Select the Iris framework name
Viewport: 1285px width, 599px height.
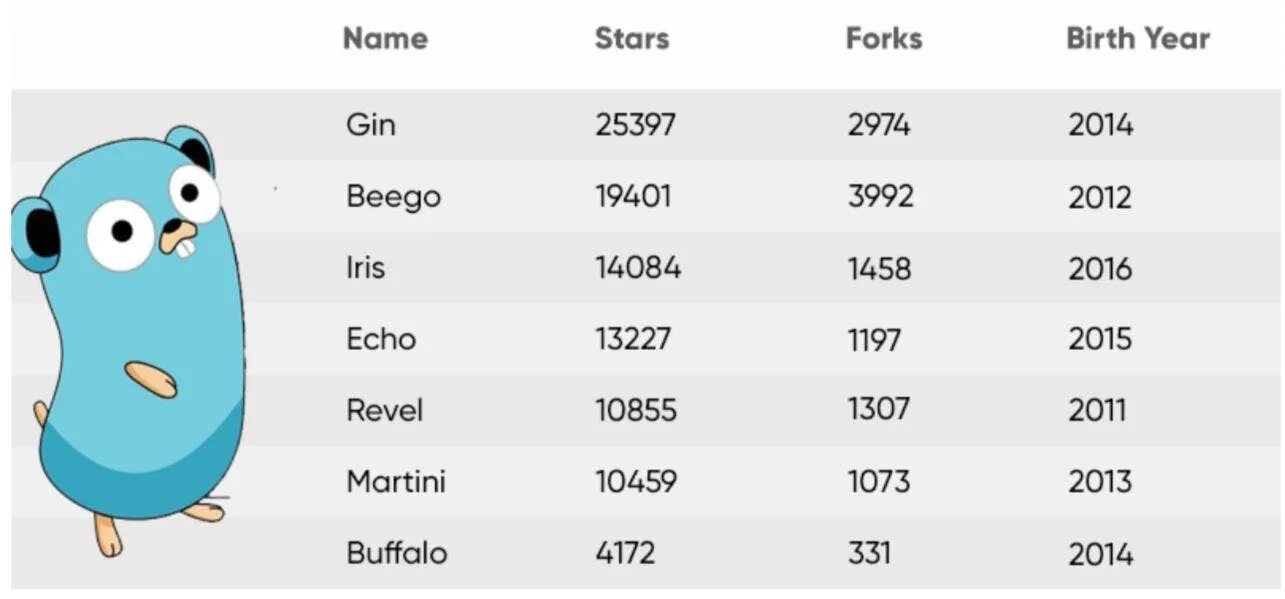pos(365,268)
